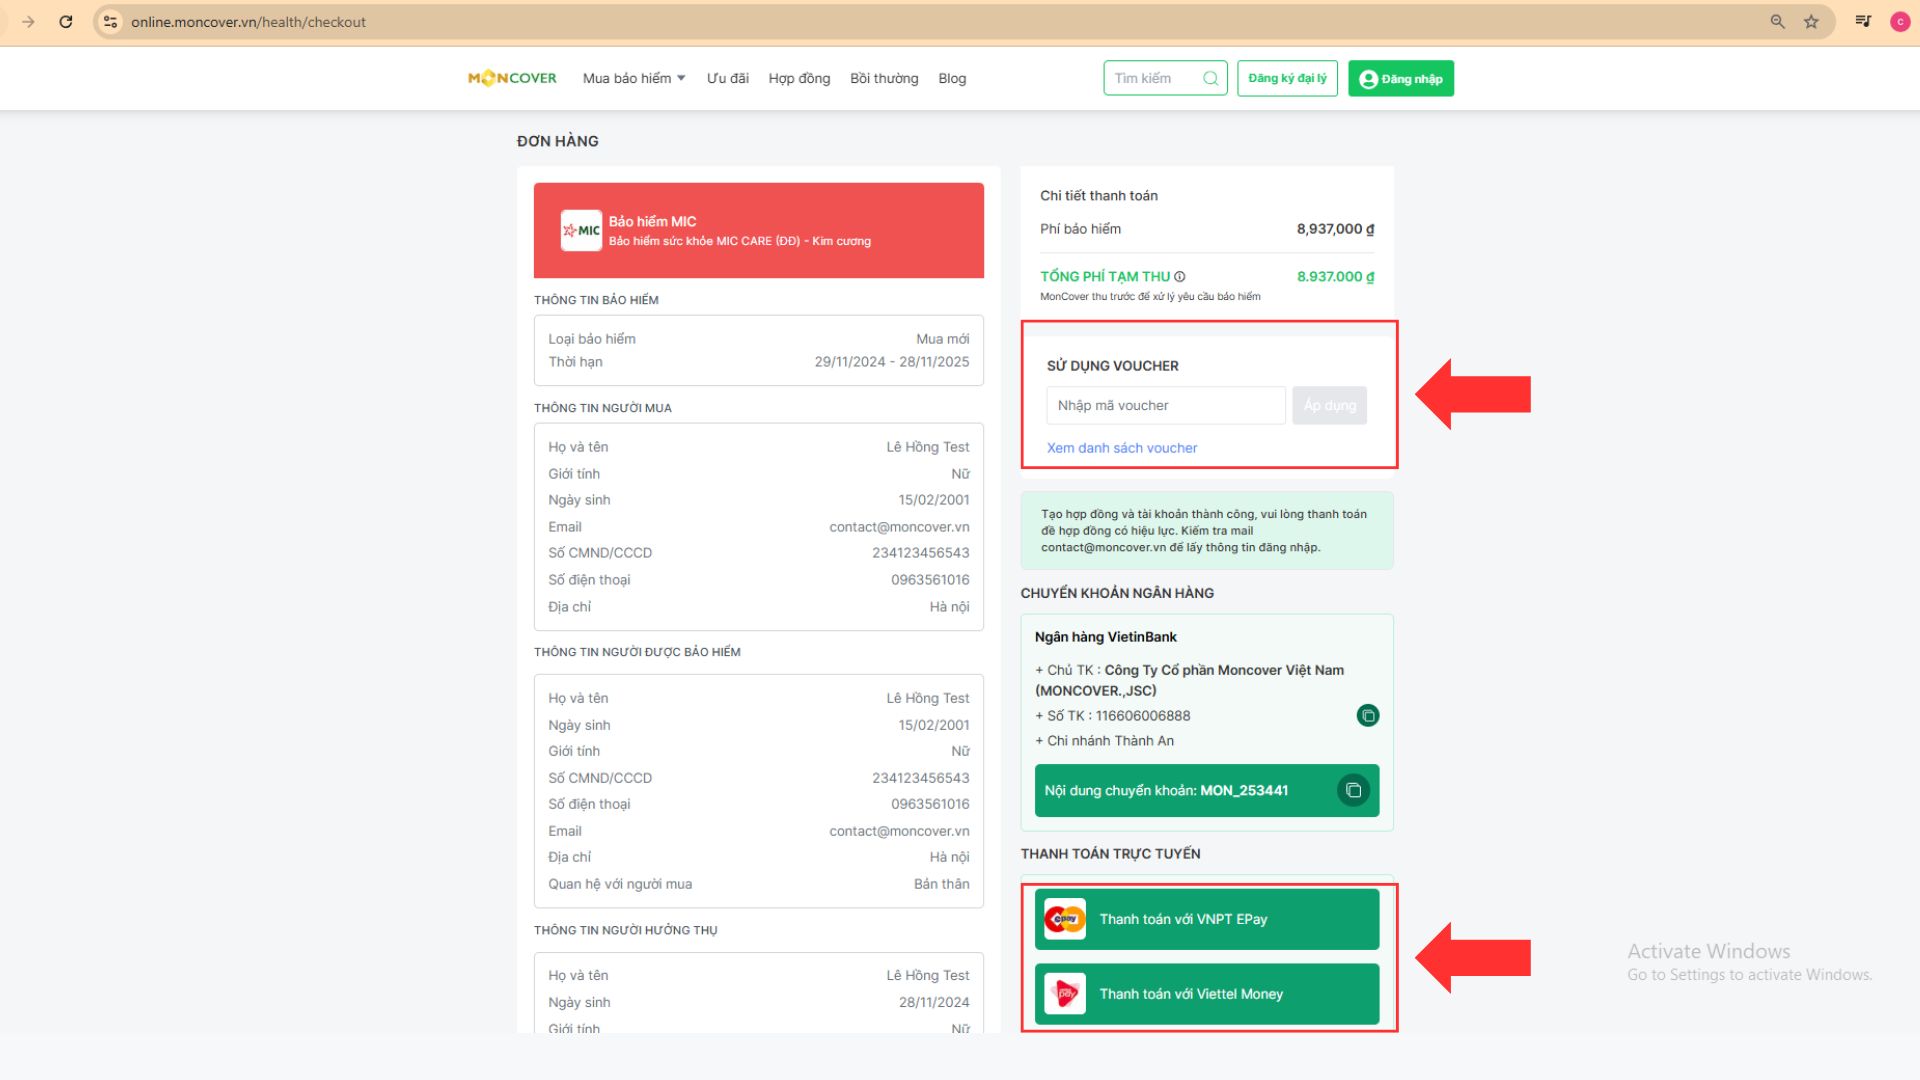Viewport: 1920px width, 1080px height.
Task: Click the info icon beside TỔNG PHÍ TẠM THU
Action: (1180, 277)
